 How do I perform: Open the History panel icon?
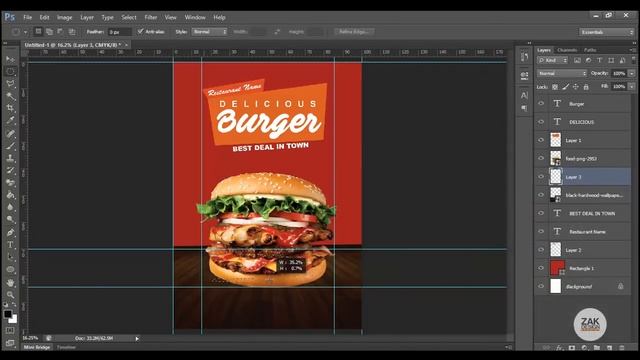(x=524, y=56)
